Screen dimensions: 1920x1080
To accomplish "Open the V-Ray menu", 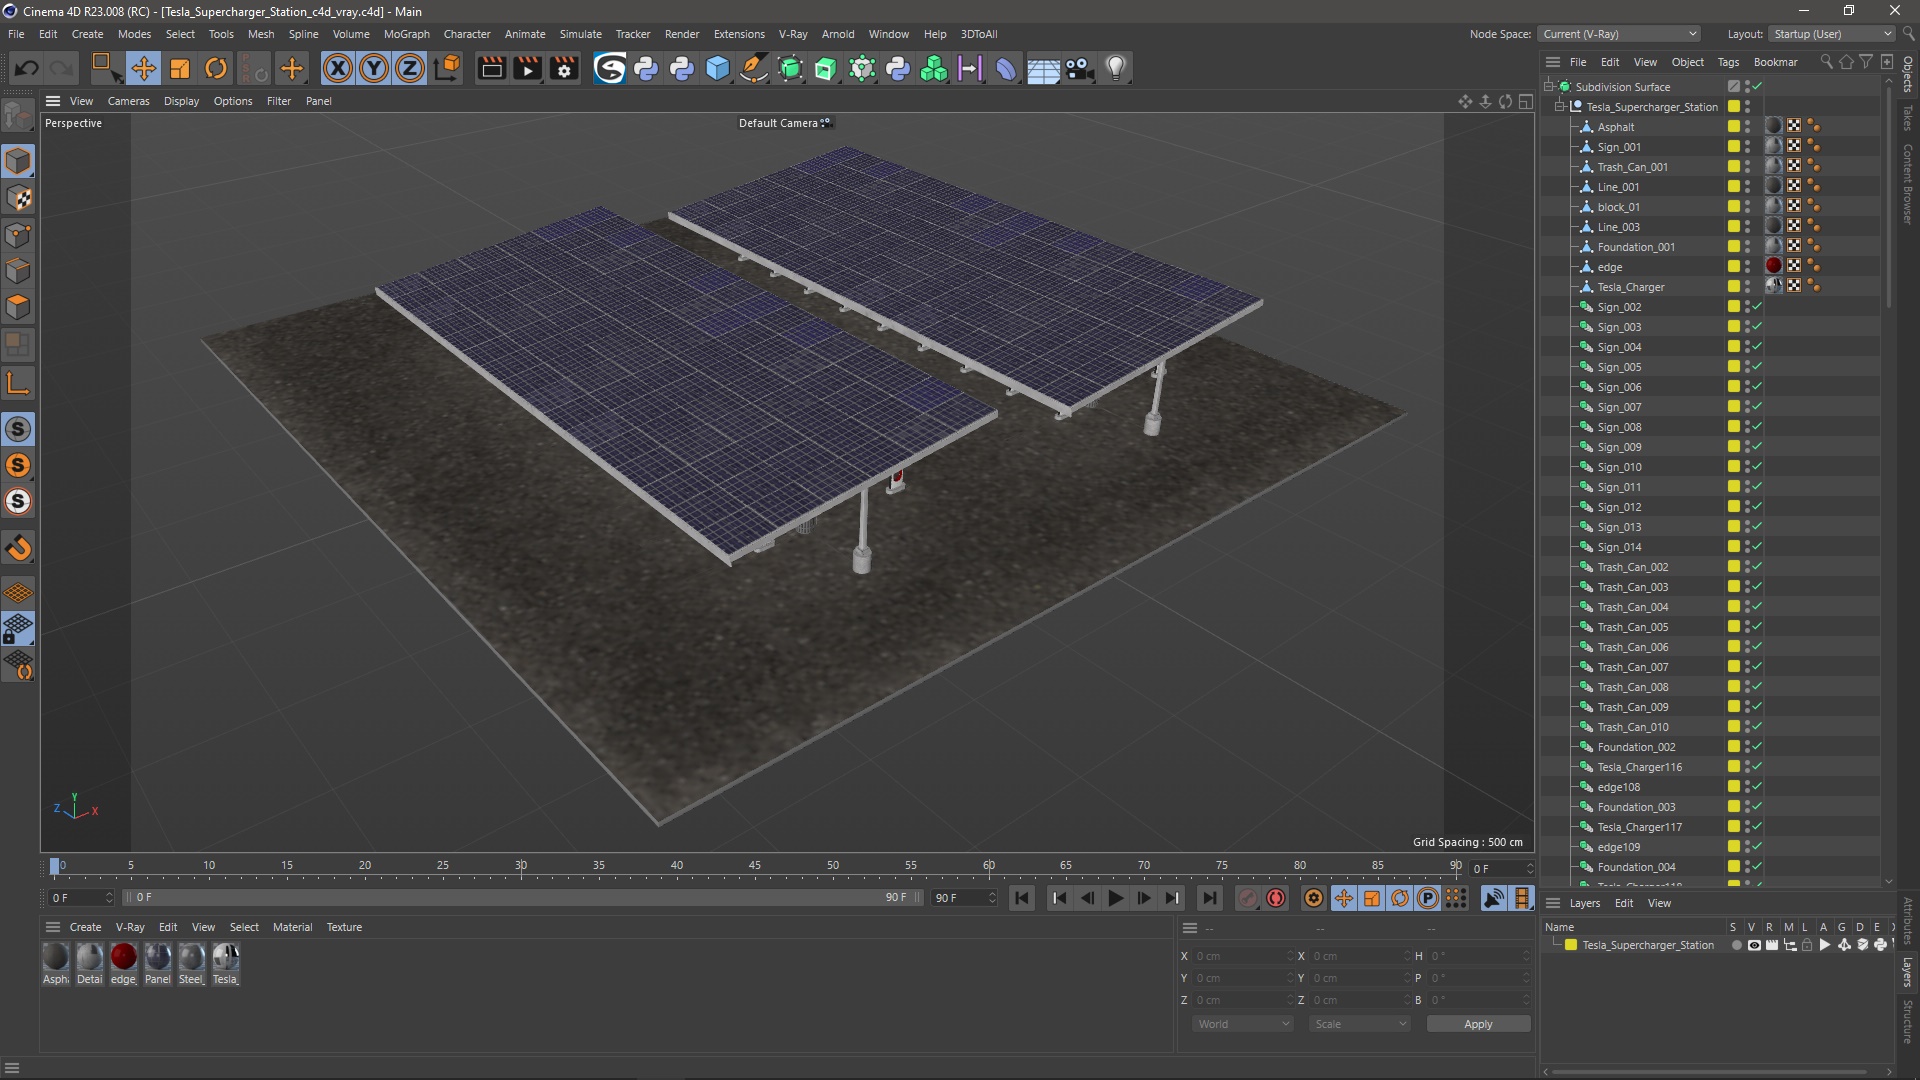I will (x=792, y=34).
